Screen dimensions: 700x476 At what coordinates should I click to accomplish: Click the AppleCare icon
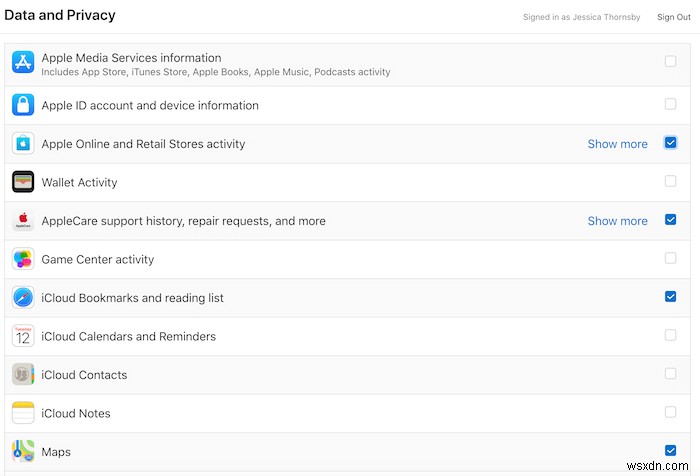[x=23, y=220]
